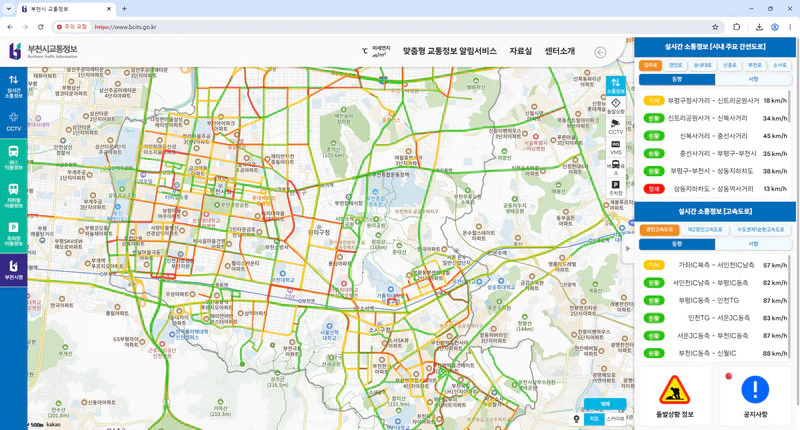Go back in browser history
The width and height of the screenshot is (800, 430).
pos(10,27)
